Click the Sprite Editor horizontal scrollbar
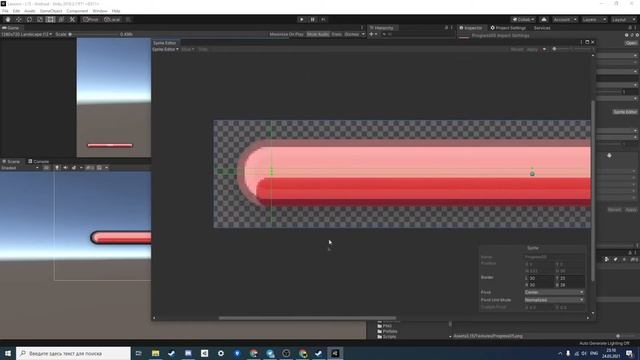This screenshot has height=360, width=640. (307, 318)
